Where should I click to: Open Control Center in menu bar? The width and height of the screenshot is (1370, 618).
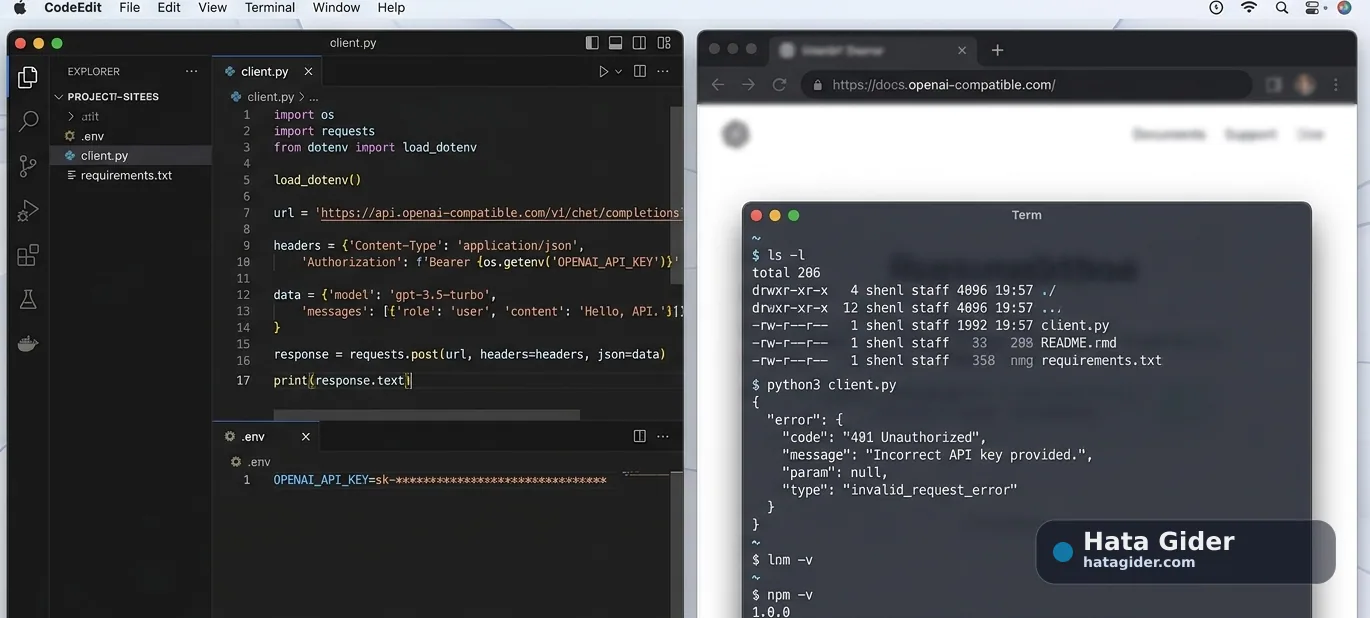[1313, 8]
